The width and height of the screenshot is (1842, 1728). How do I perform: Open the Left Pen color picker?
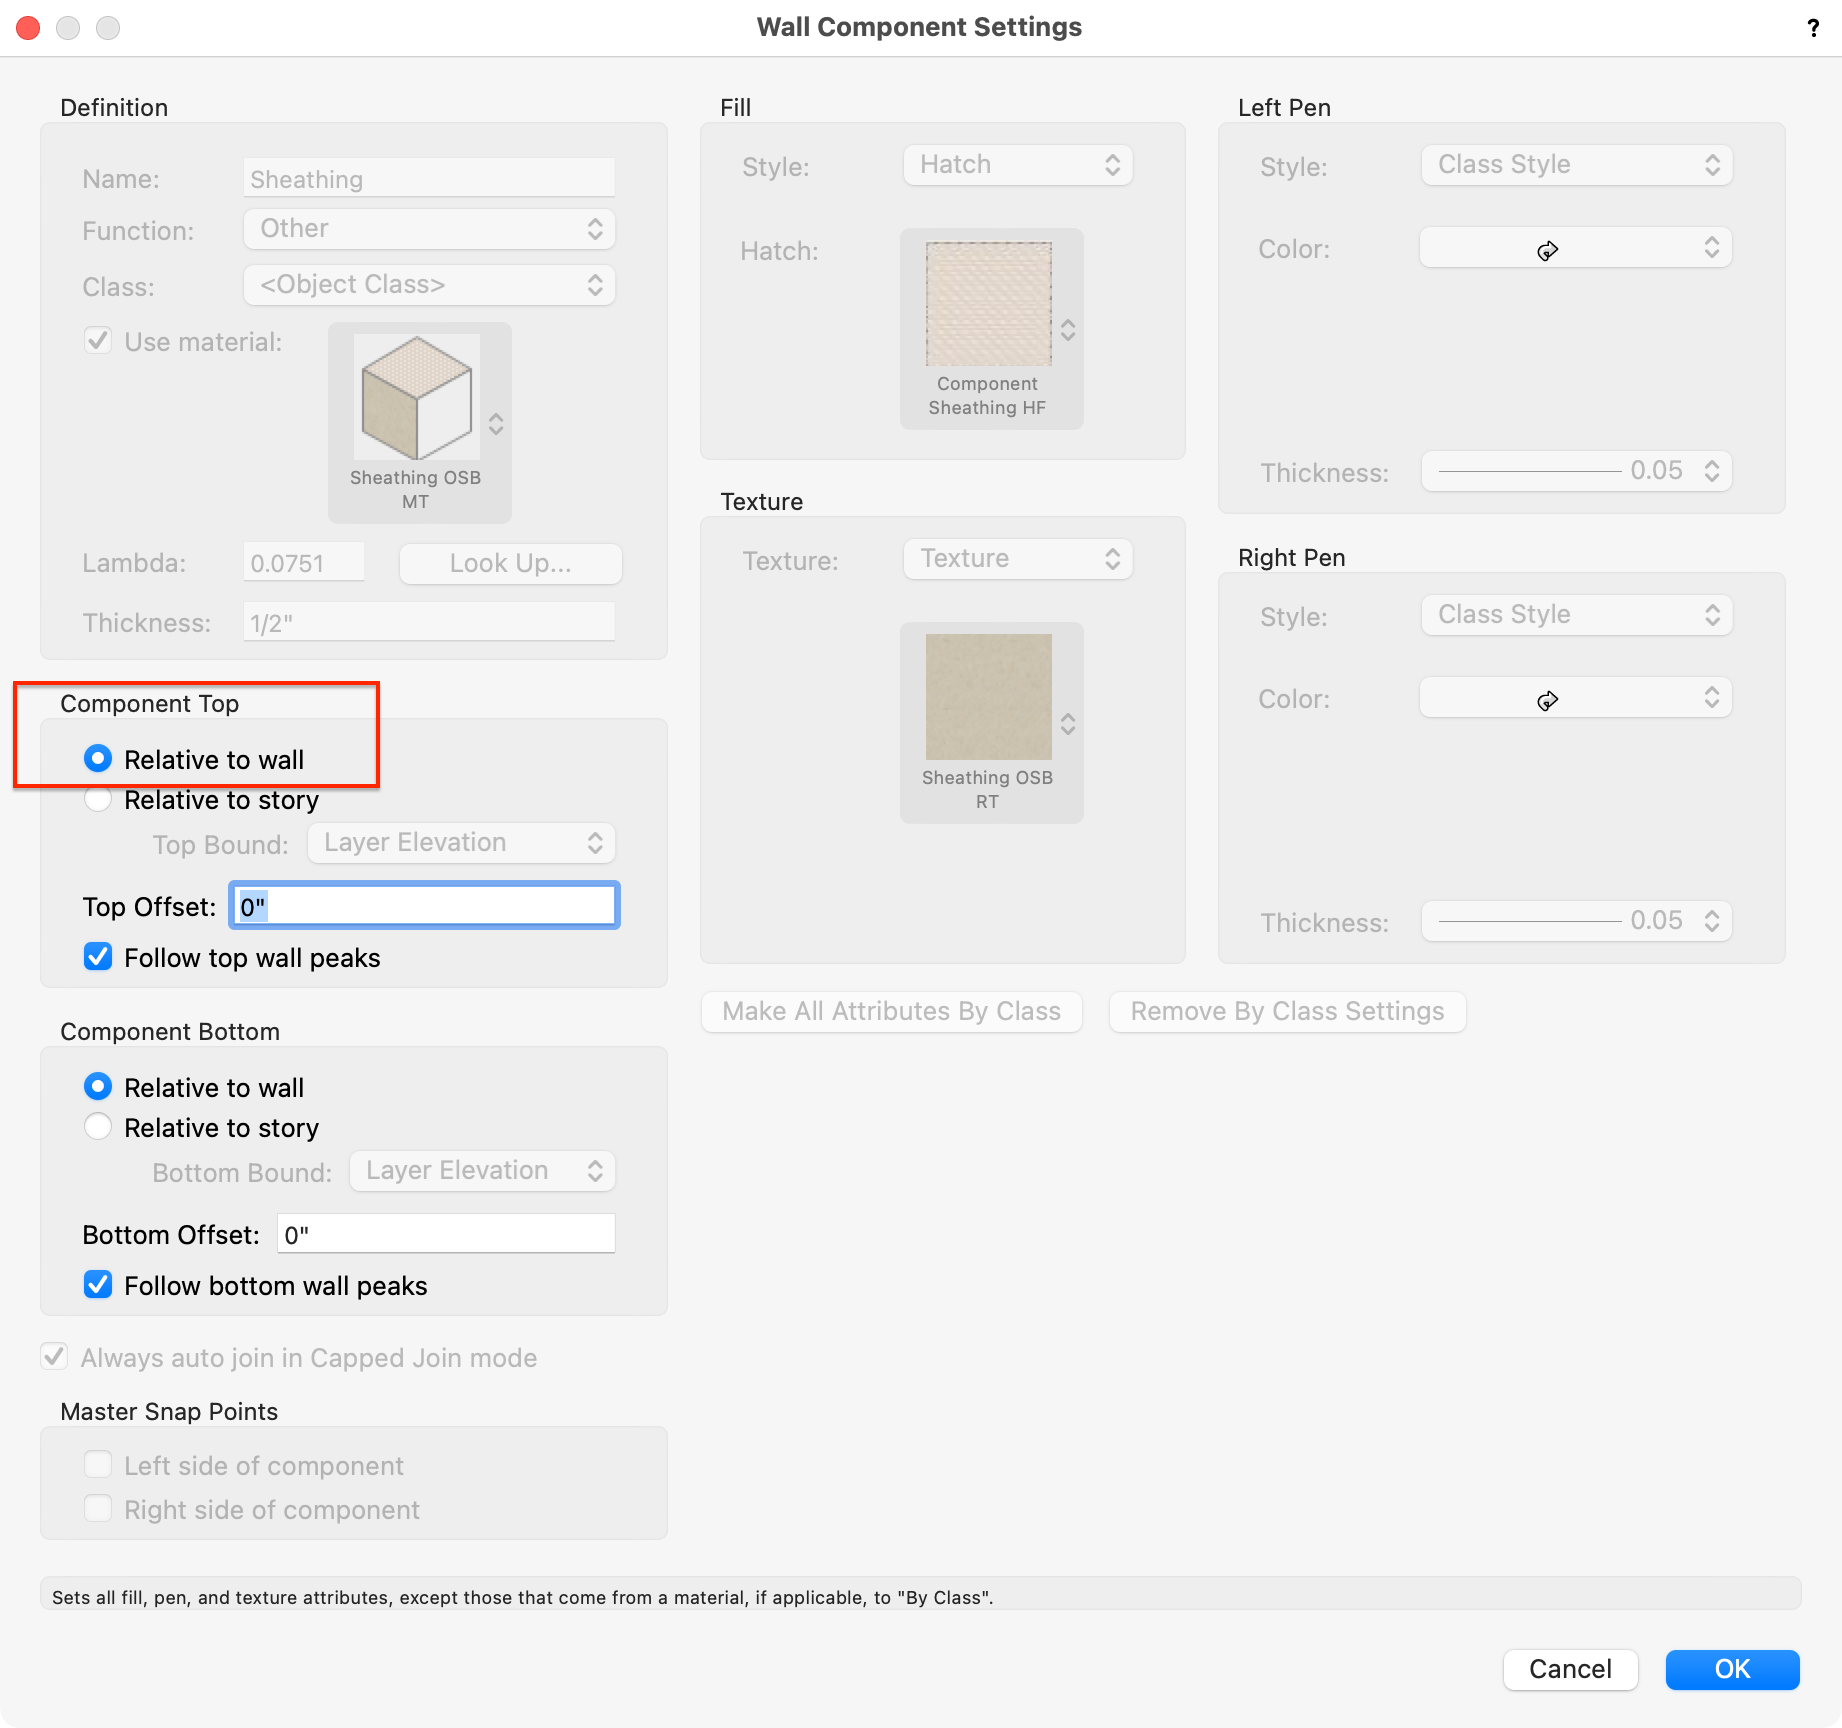[x=1575, y=249]
